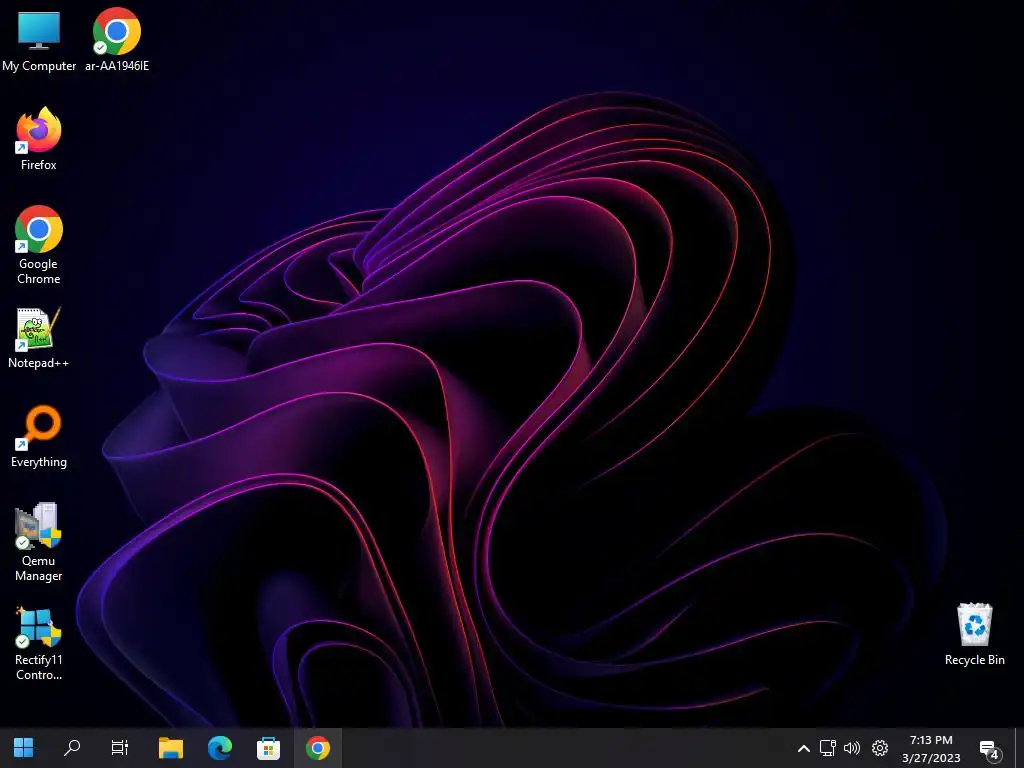The height and width of the screenshot is (768, 1024).
Task: Launch Microsoft Edge from the taskbar
Action: tap(219, 748)
